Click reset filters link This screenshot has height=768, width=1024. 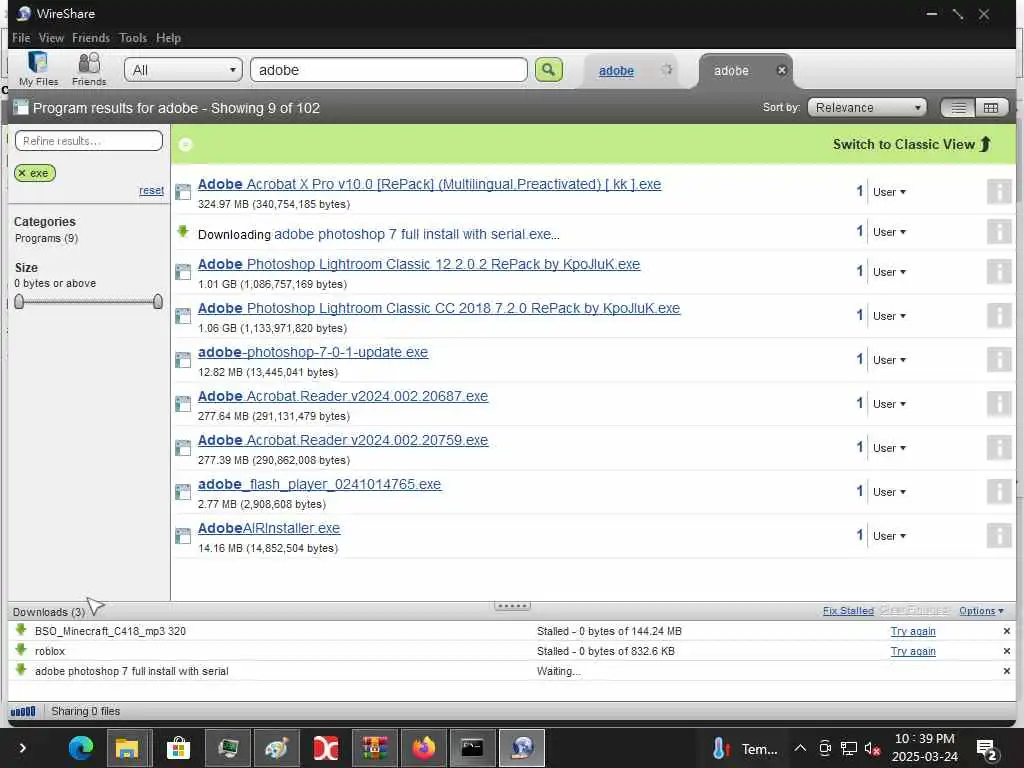coord(152,191)
